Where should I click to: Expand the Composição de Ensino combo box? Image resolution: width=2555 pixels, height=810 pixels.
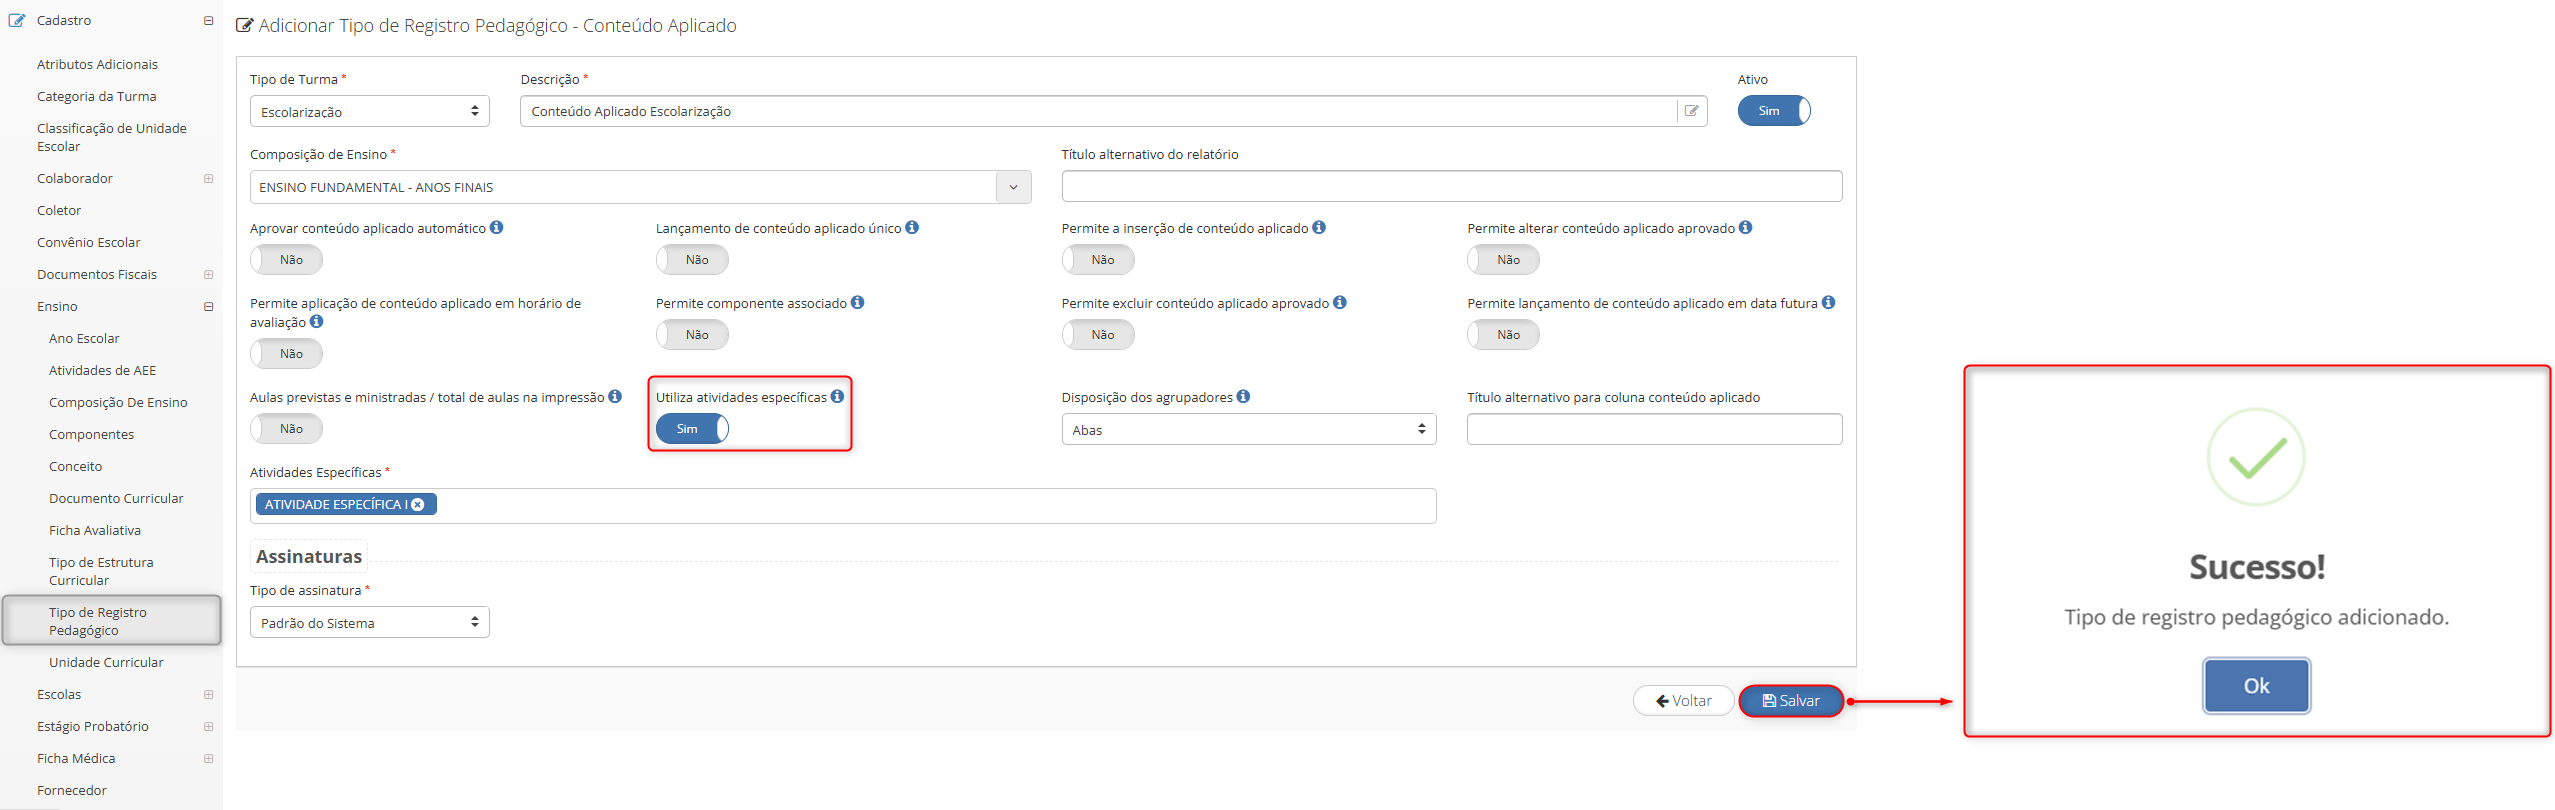click(x=1013, y=187)
